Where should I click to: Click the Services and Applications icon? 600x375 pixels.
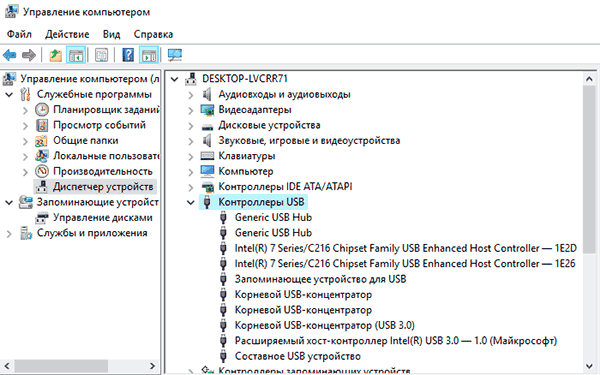click(x=26, y=233)
